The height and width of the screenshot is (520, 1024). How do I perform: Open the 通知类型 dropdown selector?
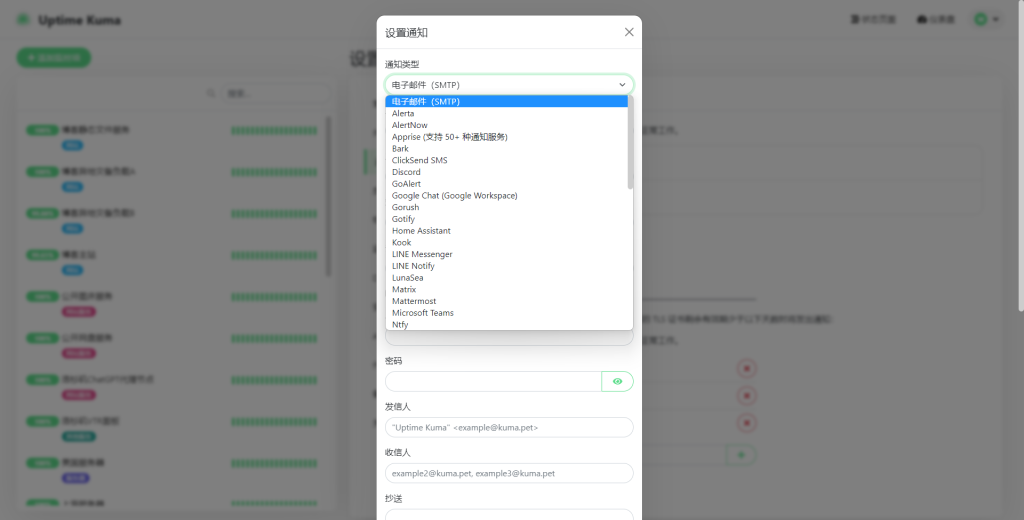(x=509, y=85)
